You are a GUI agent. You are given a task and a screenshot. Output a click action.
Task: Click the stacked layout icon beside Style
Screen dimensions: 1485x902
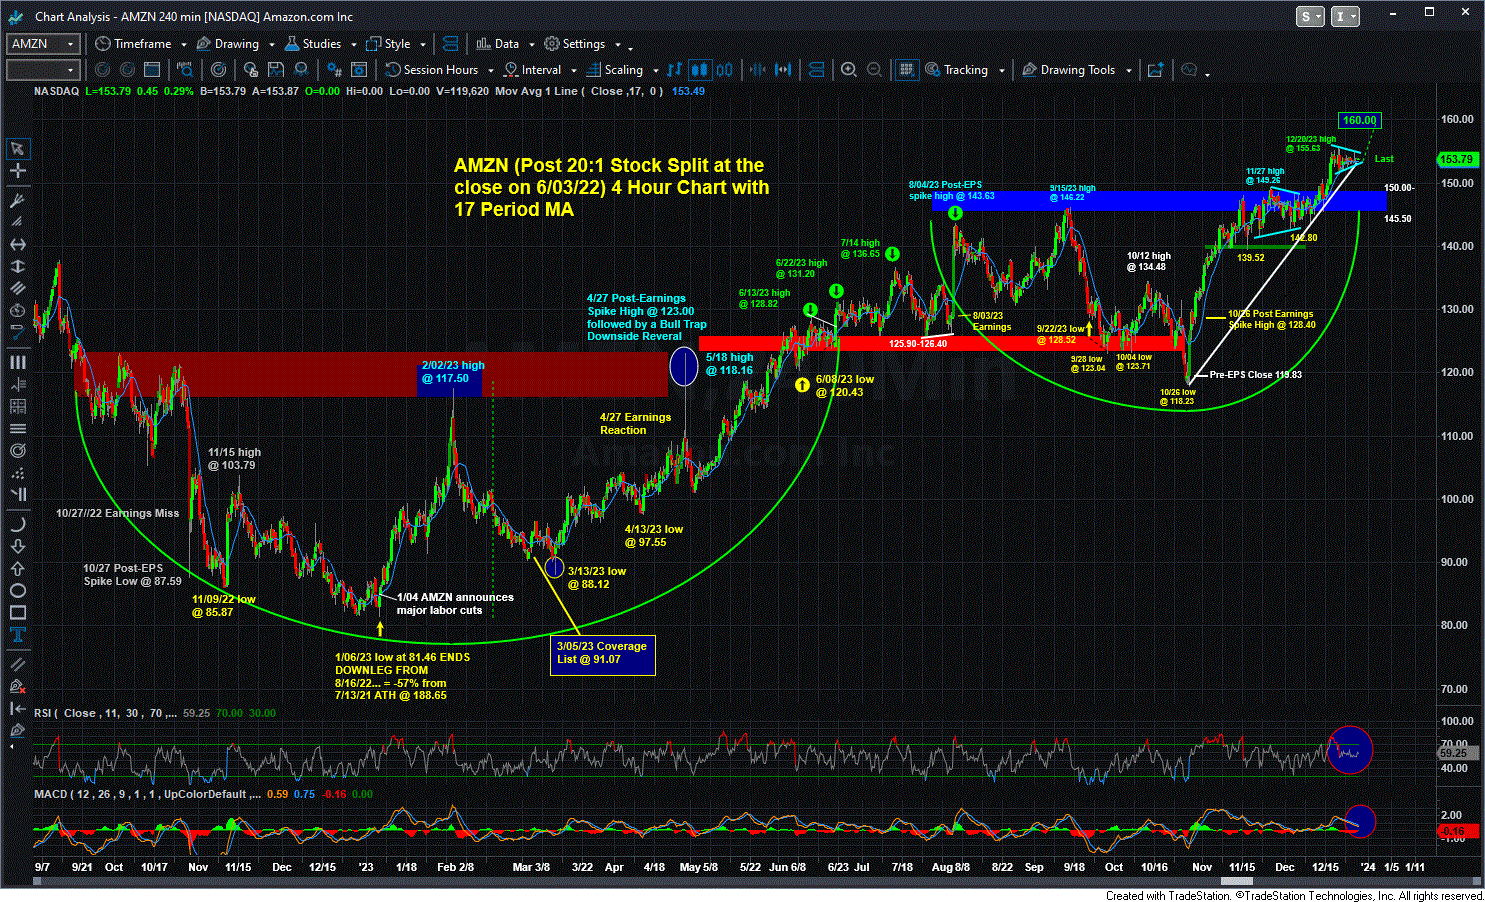[x=450, y=44]
